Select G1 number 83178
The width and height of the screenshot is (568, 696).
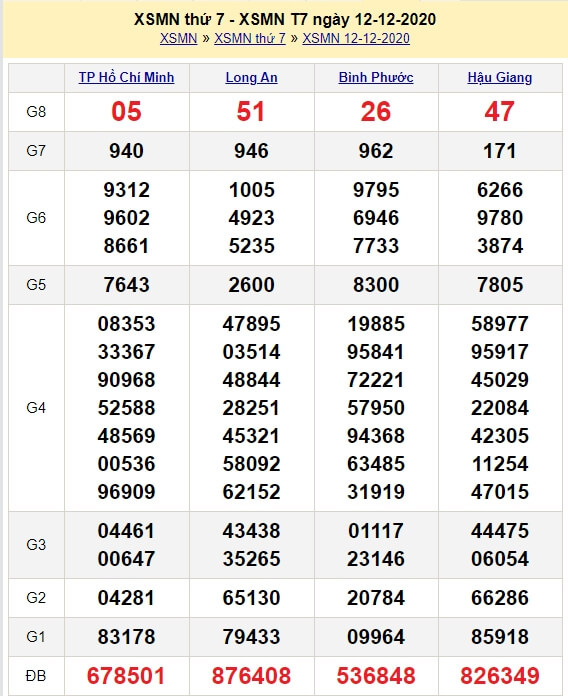[126, 637]
